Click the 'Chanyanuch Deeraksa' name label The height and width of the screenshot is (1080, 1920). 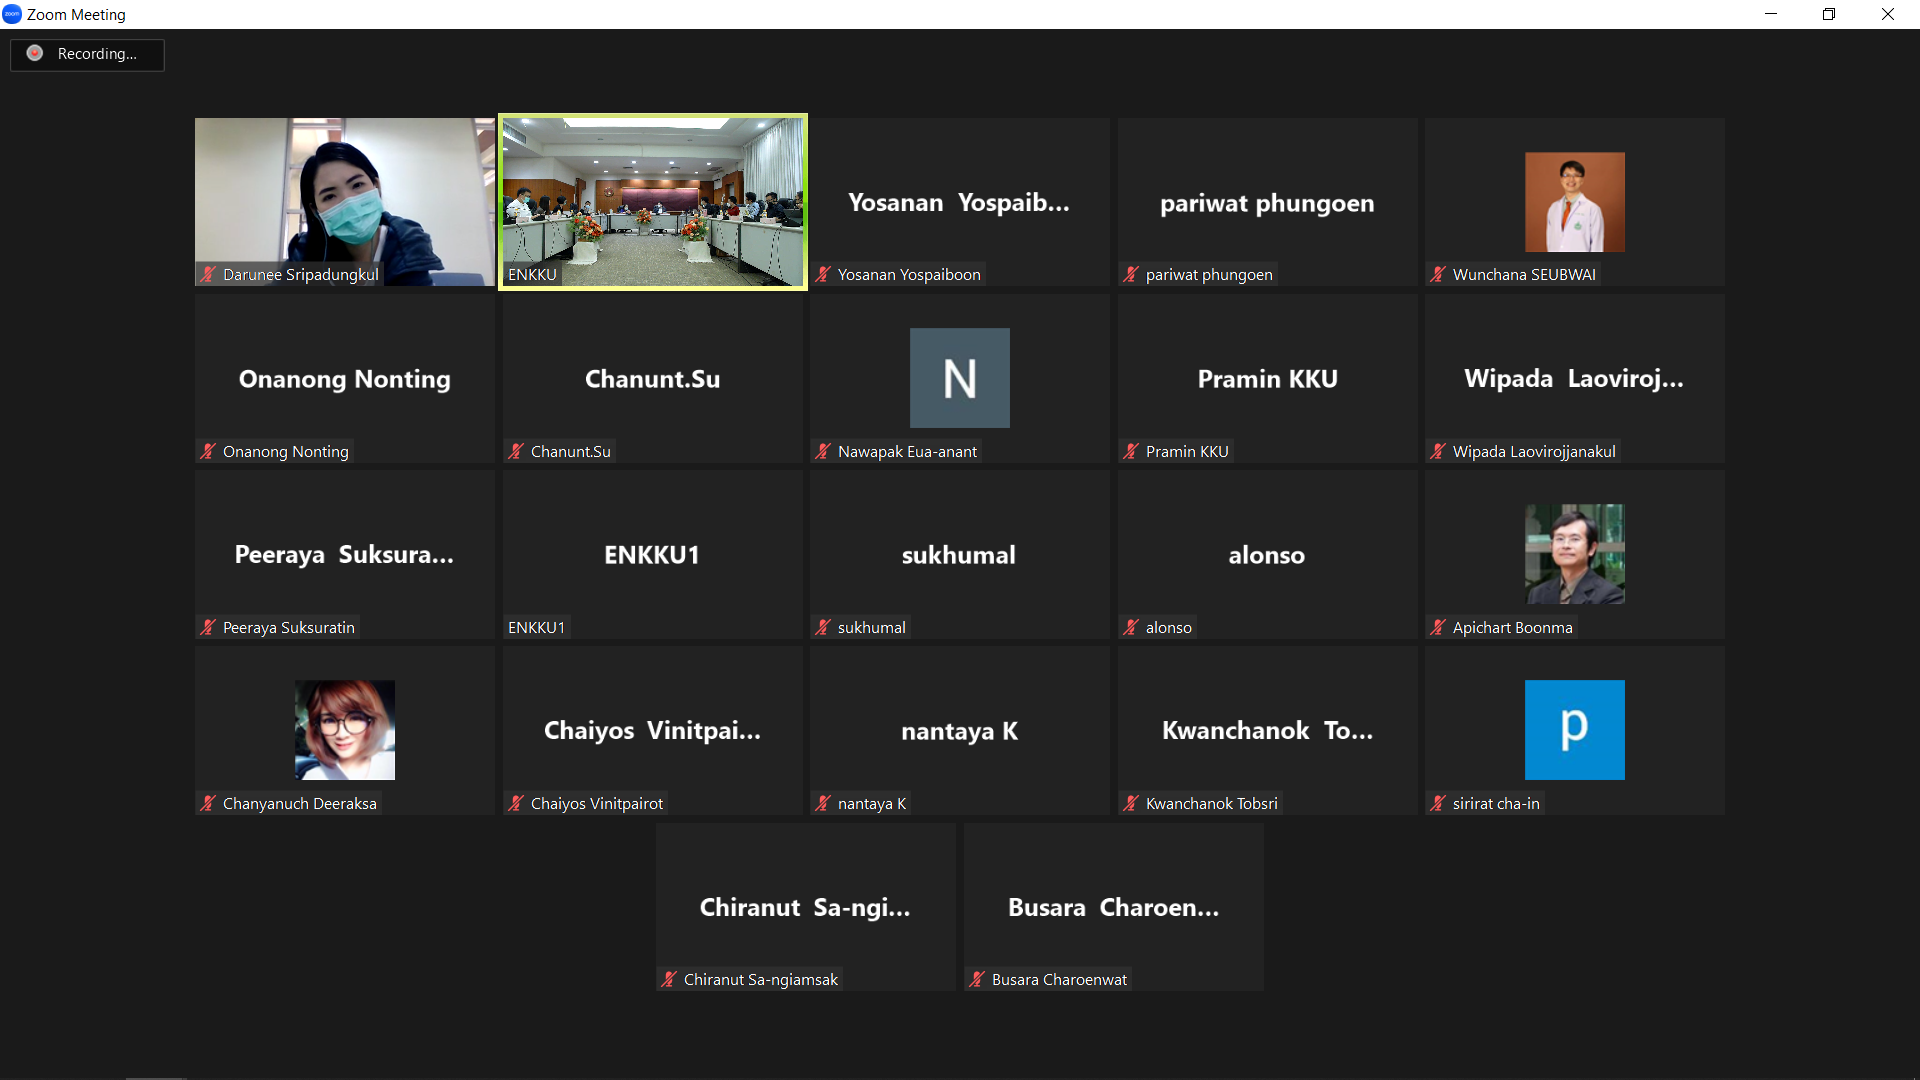[x=300, y=803]
